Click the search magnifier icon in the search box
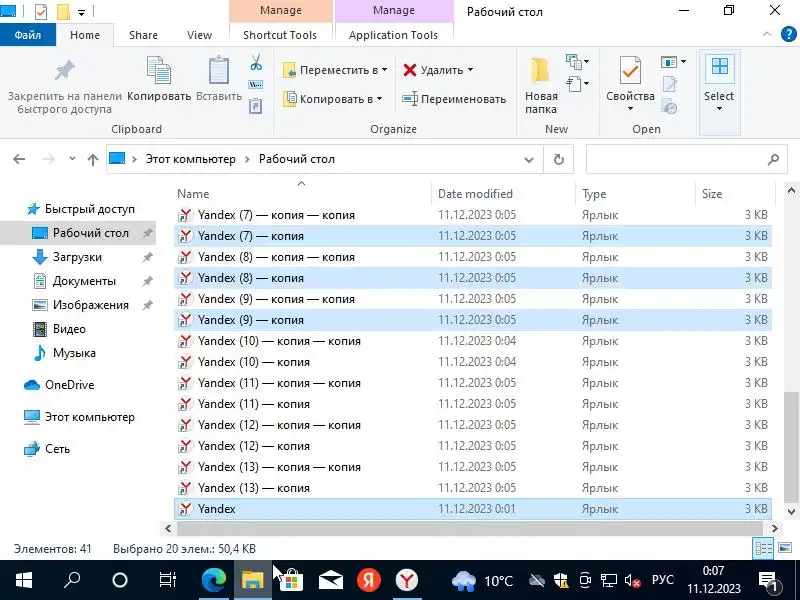Viewport: 800px width, 600px height. [x=773, y=160]
